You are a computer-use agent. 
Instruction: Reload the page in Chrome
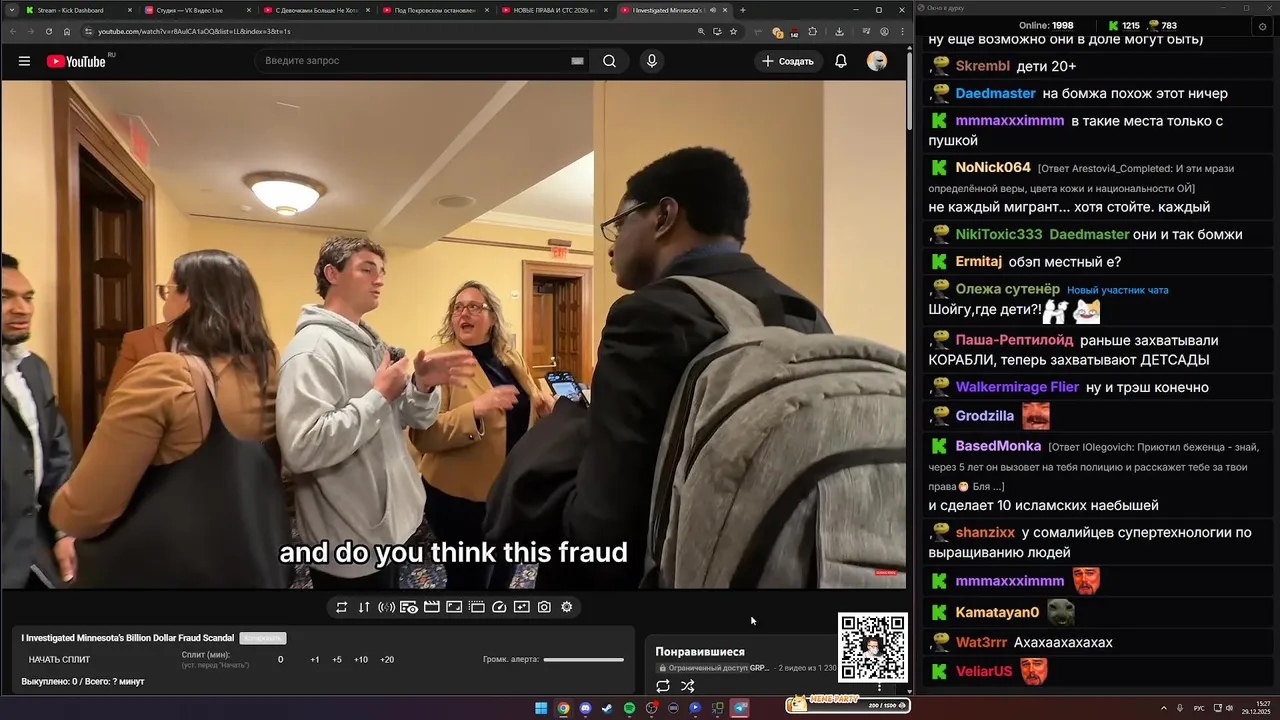click(49, 31)
